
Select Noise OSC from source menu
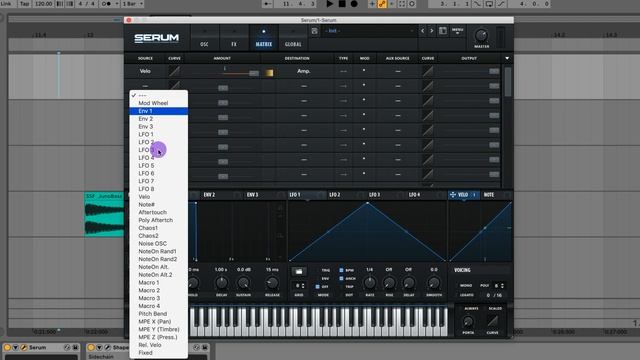[158, 243]
